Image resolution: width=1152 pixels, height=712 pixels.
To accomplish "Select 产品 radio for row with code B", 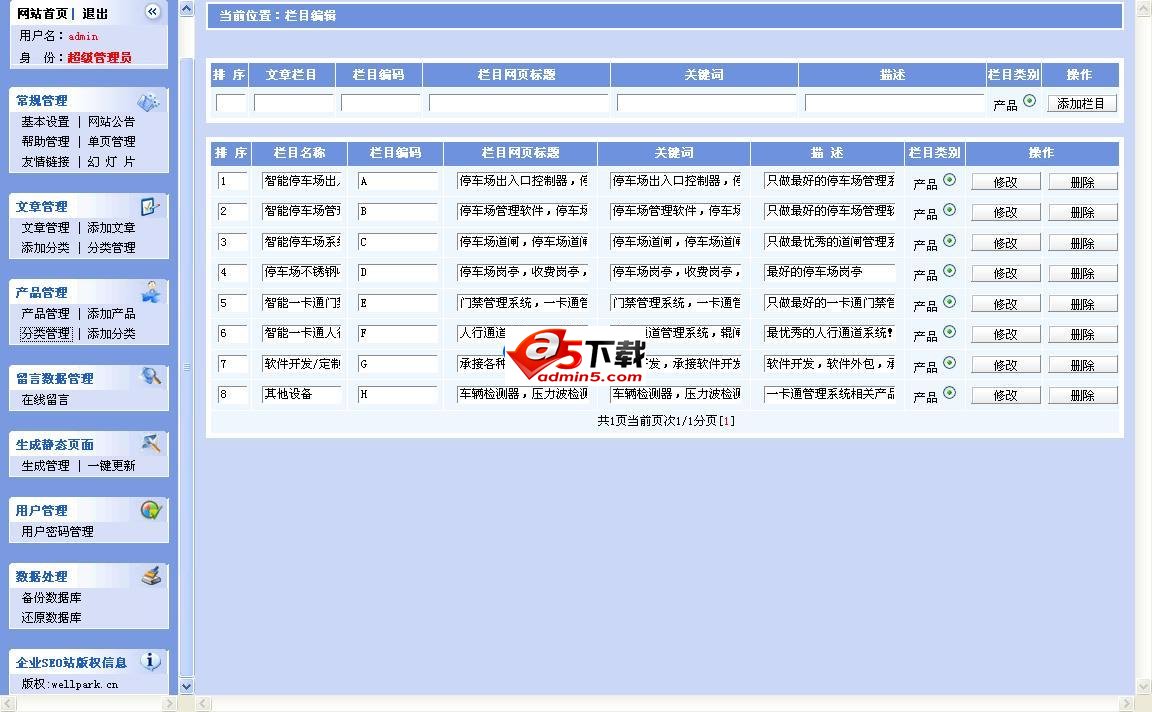I will click(949, 210).
